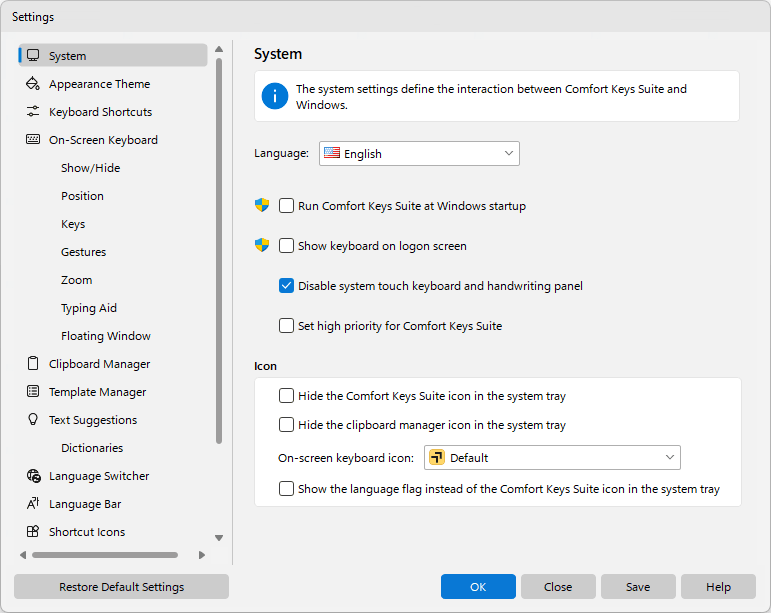Screen dimensions: 771x613
Task: Click the sidebar vertical scrollbar thumb
Action: pyautogui.click(x=219, y=251)
